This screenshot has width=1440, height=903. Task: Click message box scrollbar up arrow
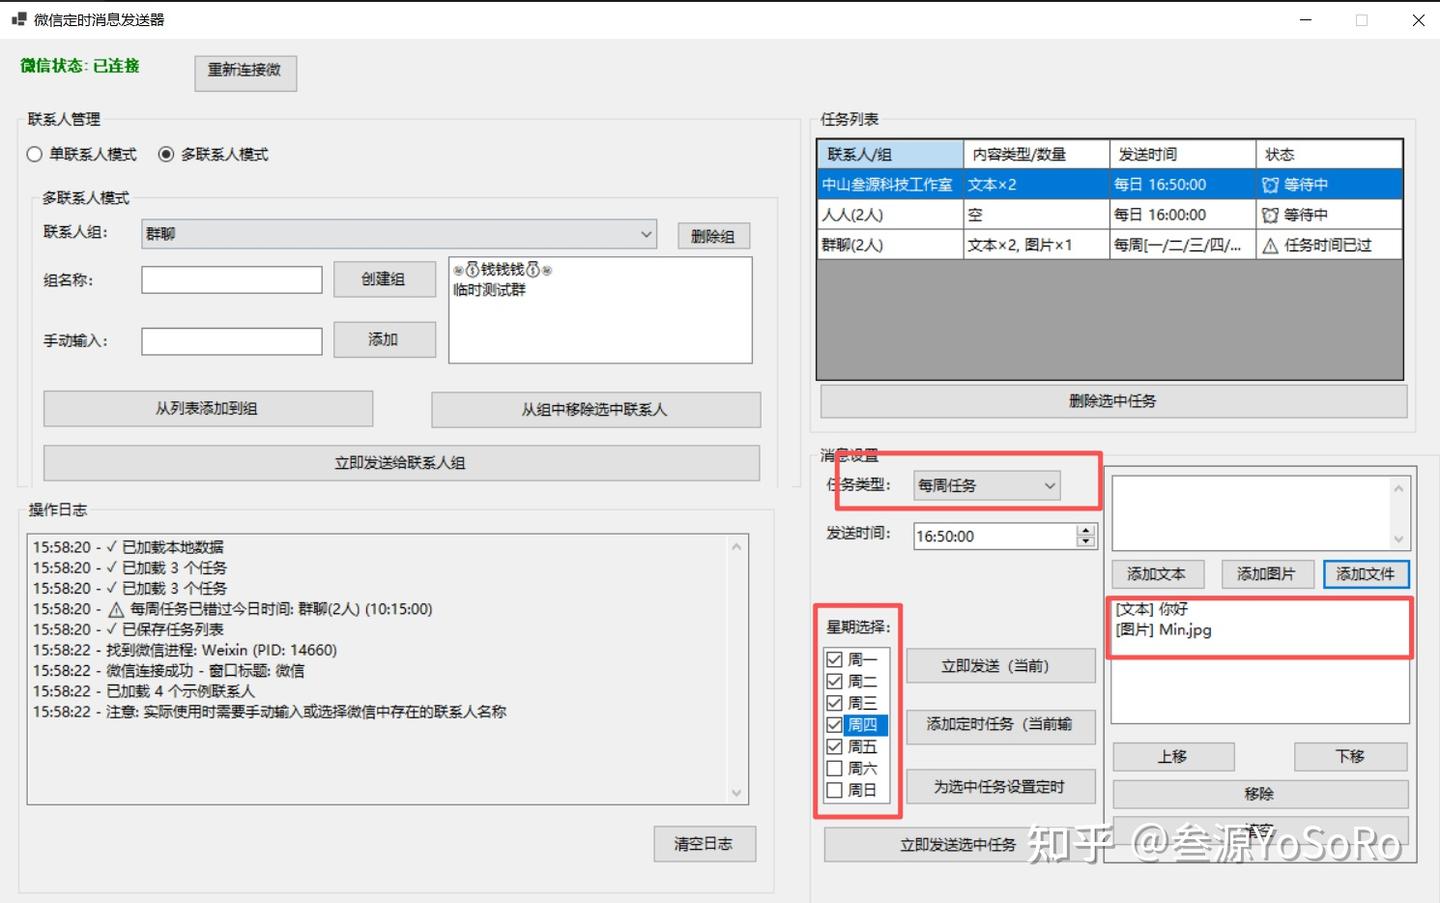[1398, 488]
